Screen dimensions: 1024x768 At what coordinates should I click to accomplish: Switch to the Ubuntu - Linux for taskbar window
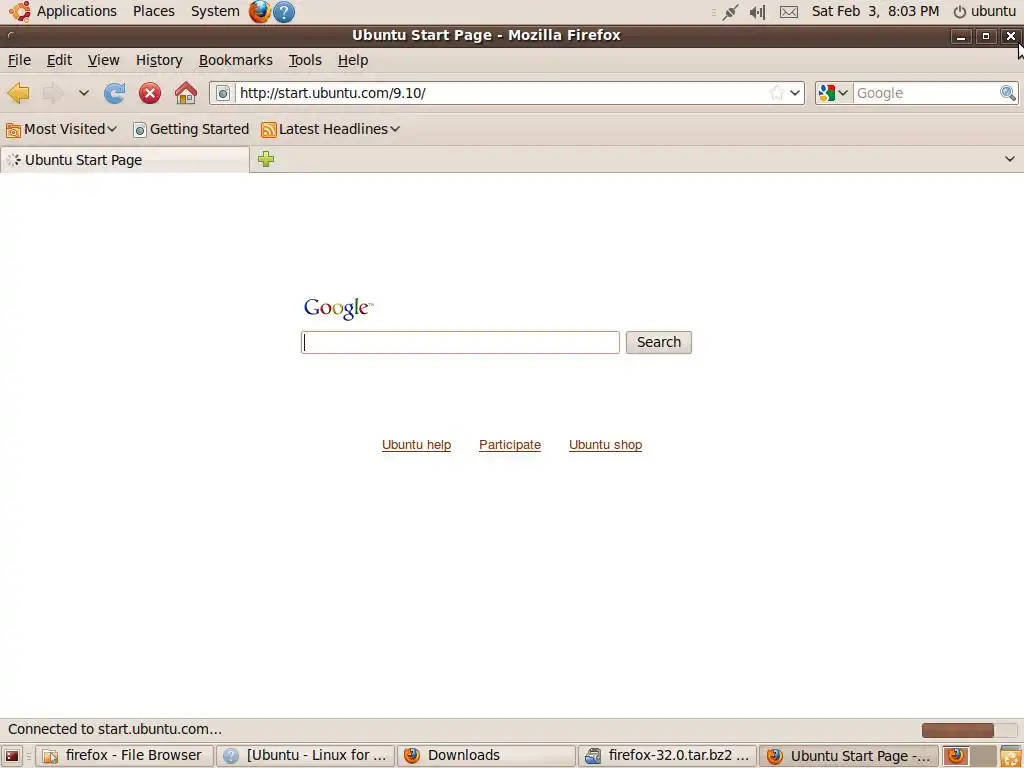tap(306, 756)
